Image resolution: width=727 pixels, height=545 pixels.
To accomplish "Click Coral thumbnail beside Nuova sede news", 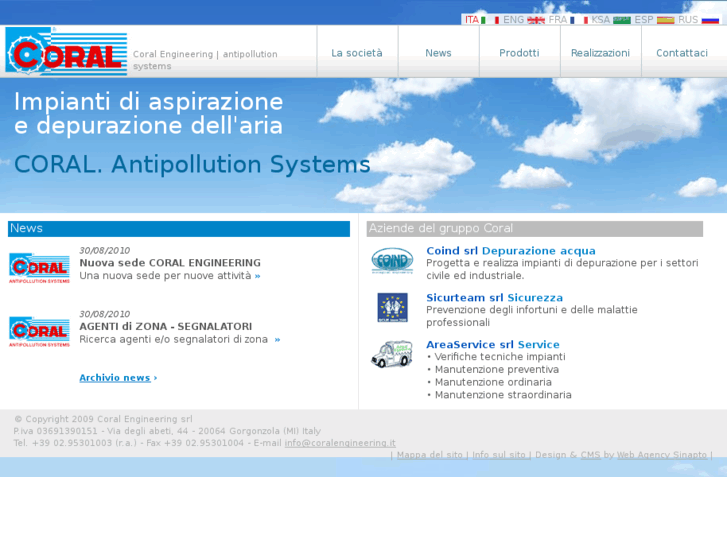I will [x=39, y=268].
